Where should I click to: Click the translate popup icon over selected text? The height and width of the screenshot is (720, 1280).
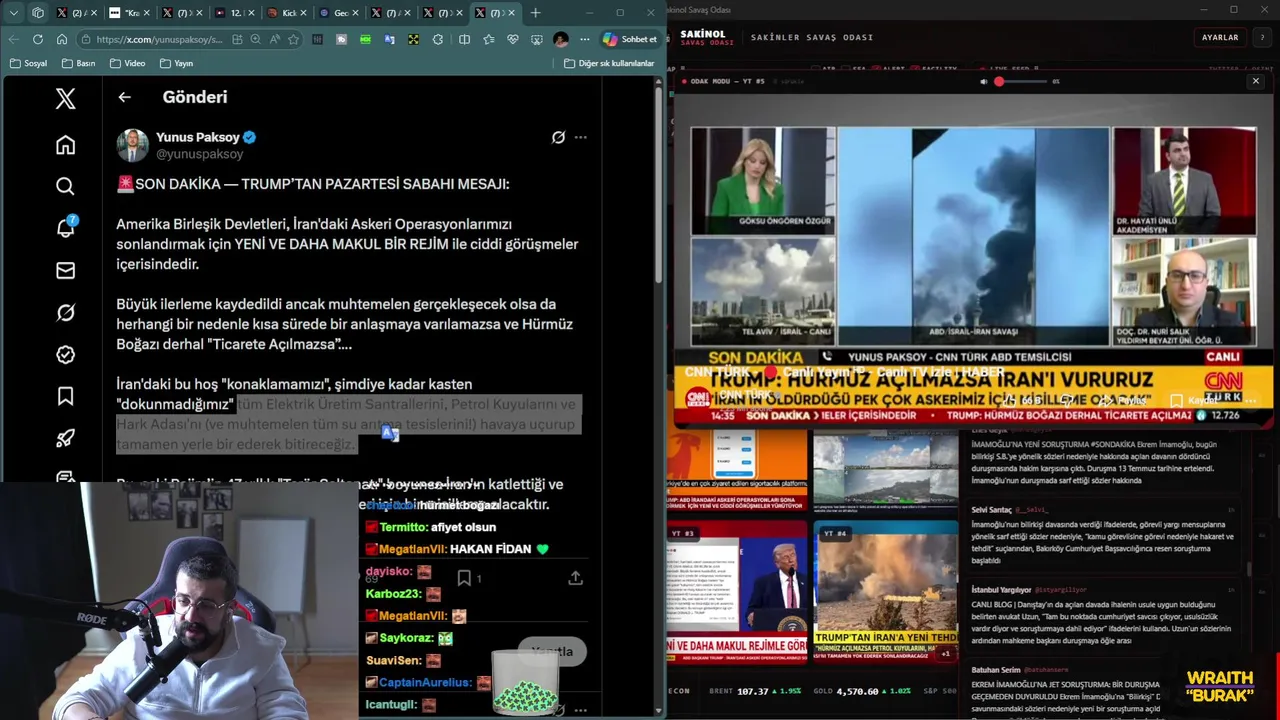pos(390,432)
